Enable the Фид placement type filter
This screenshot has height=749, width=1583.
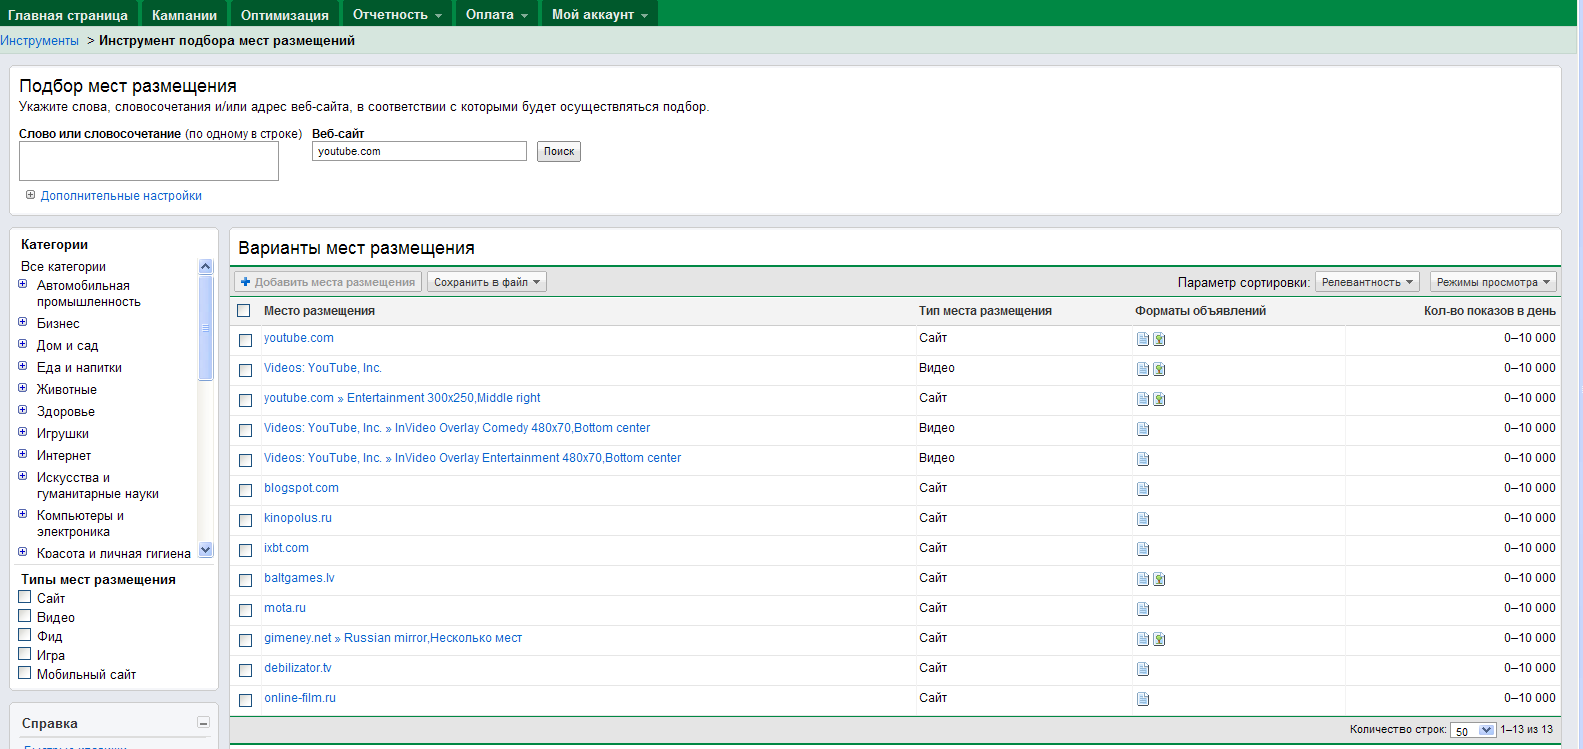(25, 635)
